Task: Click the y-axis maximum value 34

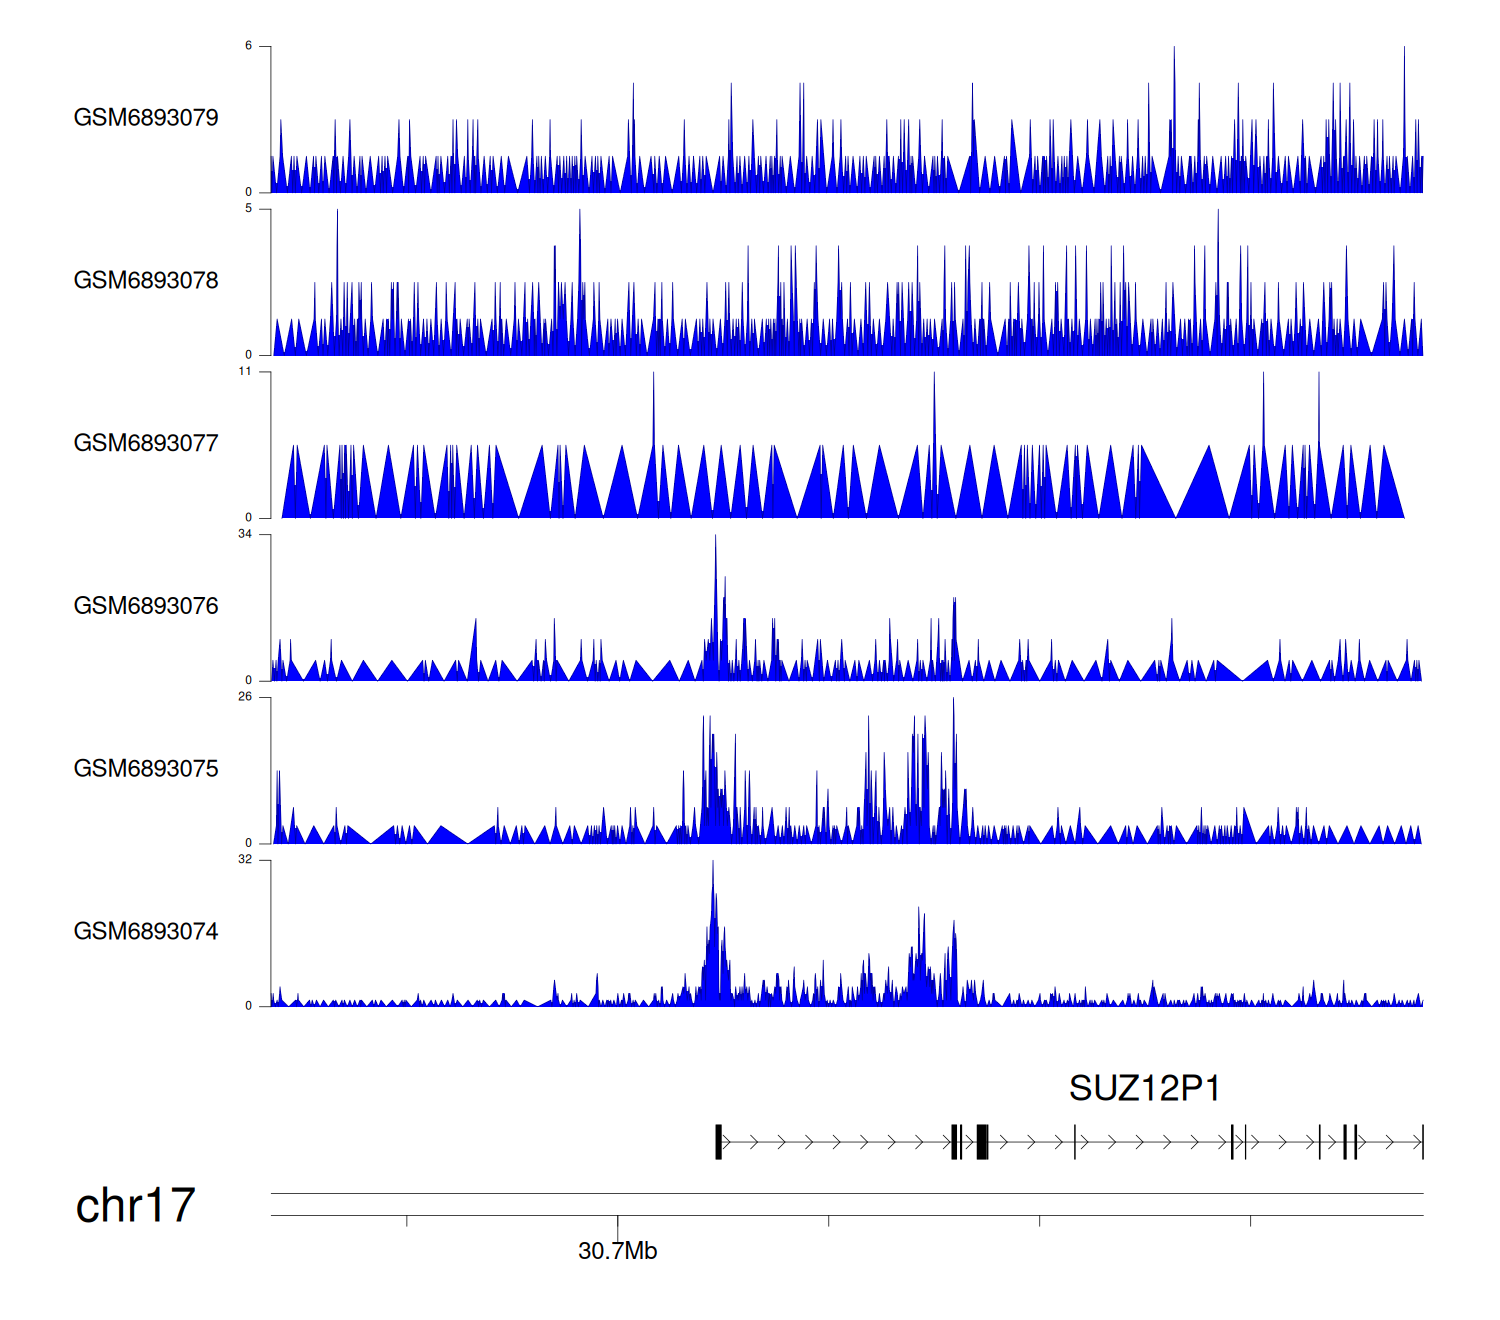Action: pyautogui.click(x=245, y=534)
